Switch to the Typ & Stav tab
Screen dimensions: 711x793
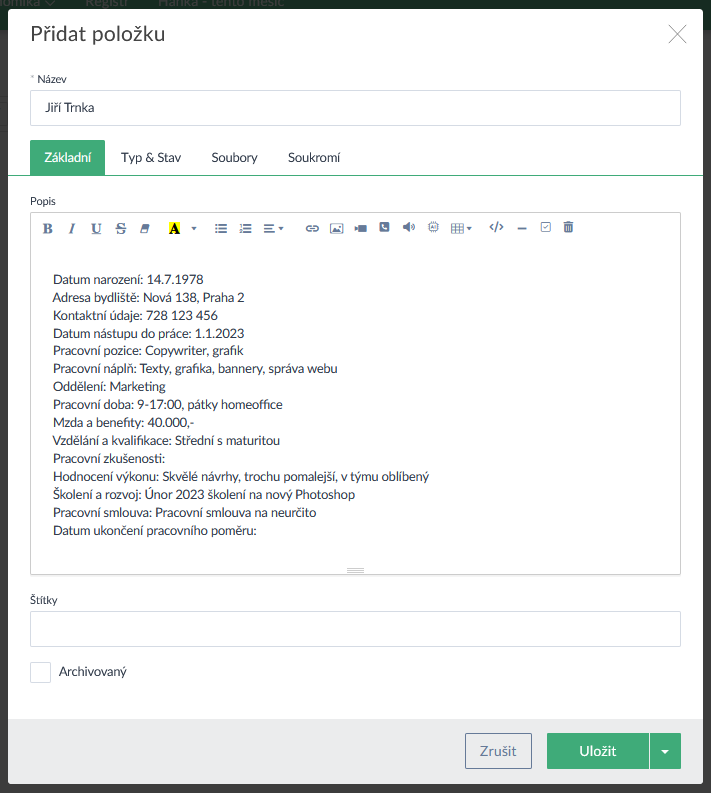coord(151,158)
